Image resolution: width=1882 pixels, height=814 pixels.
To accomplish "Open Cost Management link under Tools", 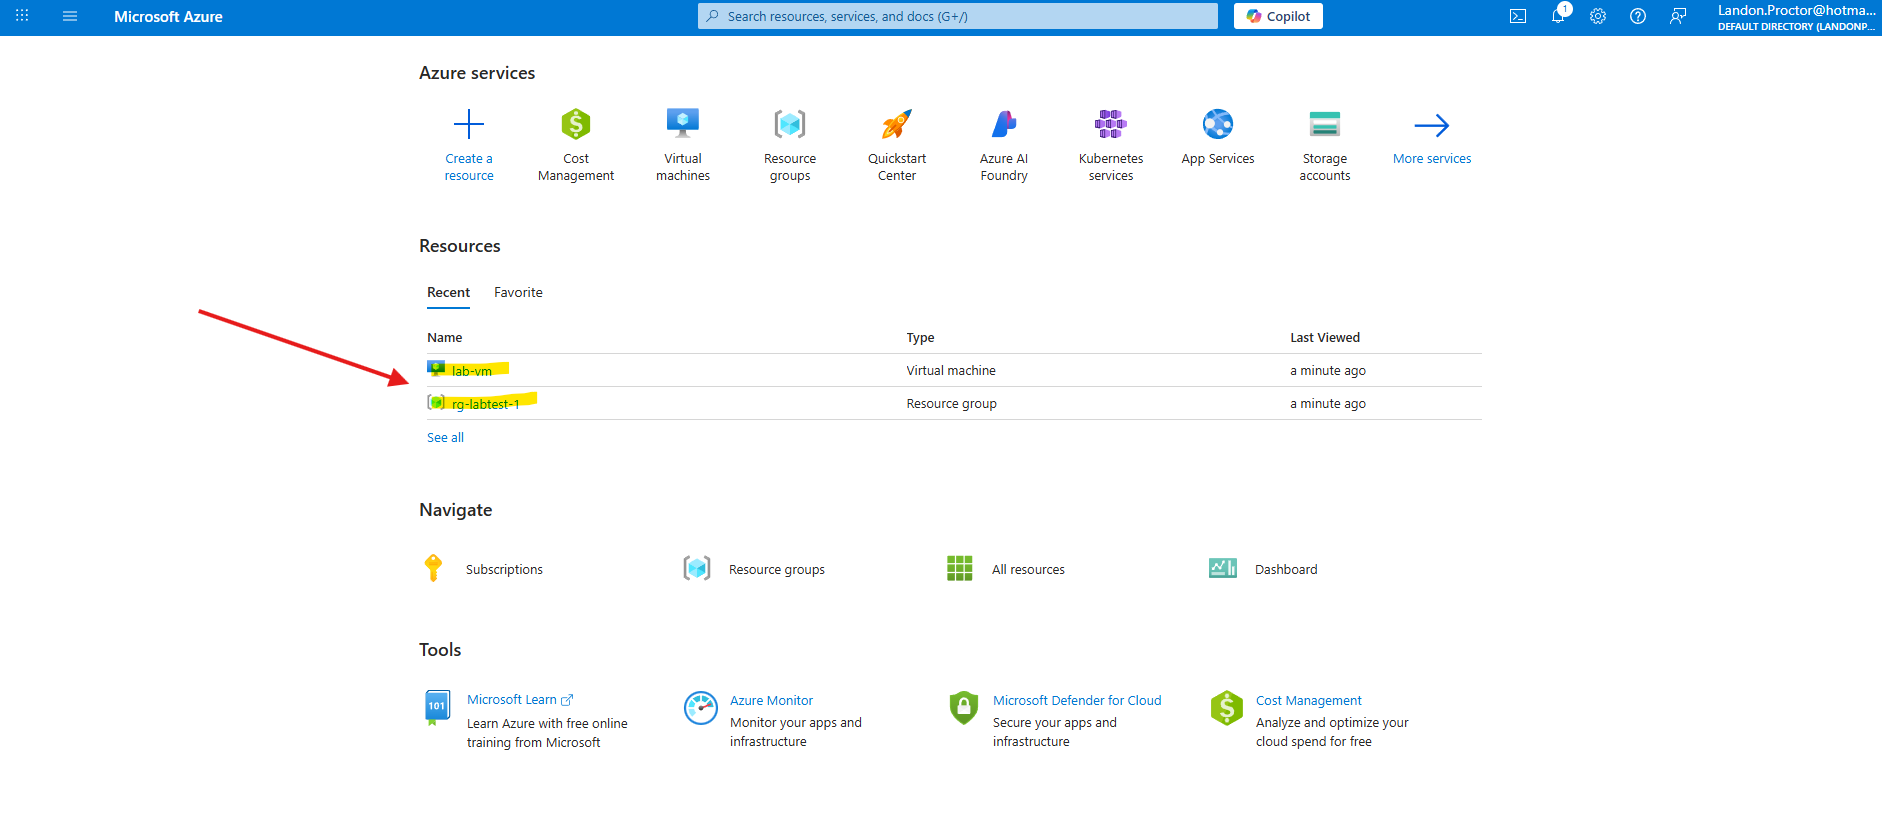I will tap(1308, 701).
